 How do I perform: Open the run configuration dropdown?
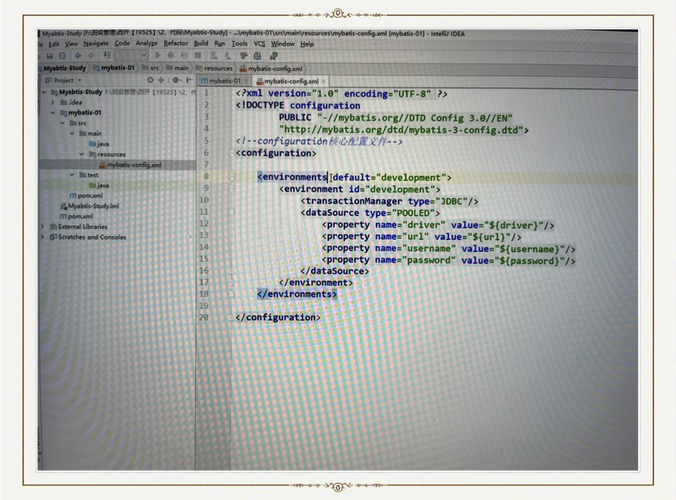point(131,55)
